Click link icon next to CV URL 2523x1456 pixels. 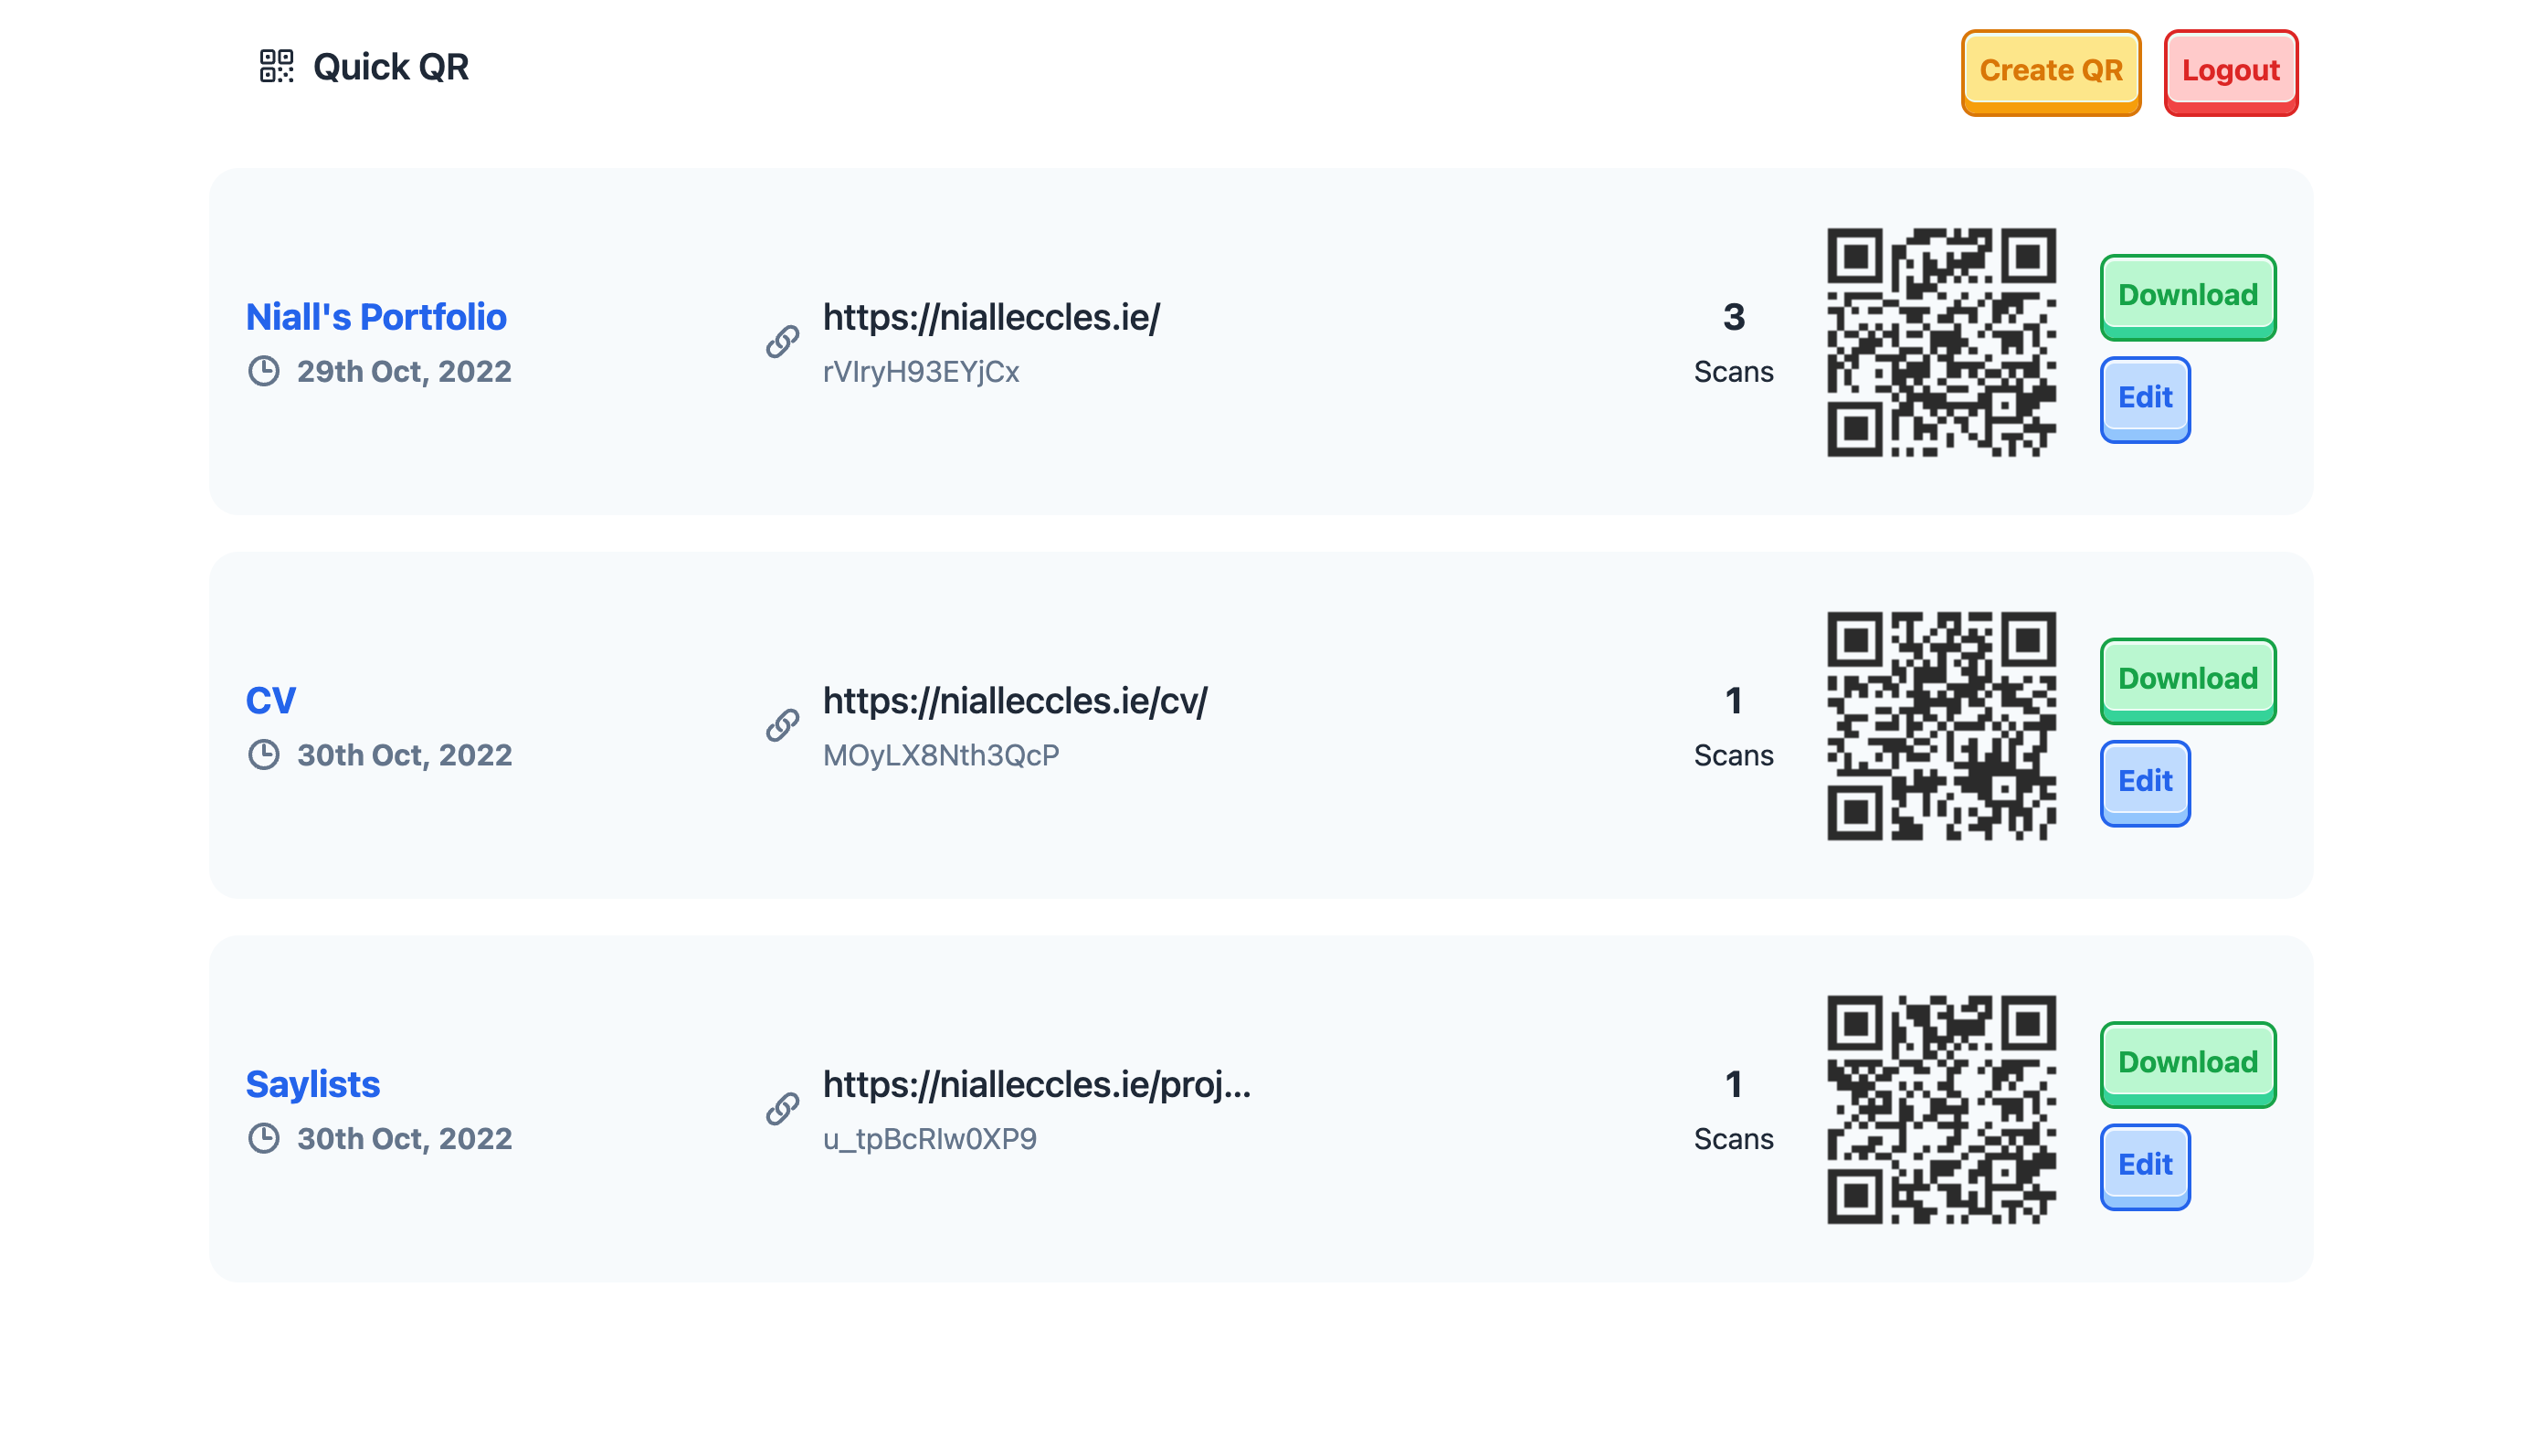point(782,725)
